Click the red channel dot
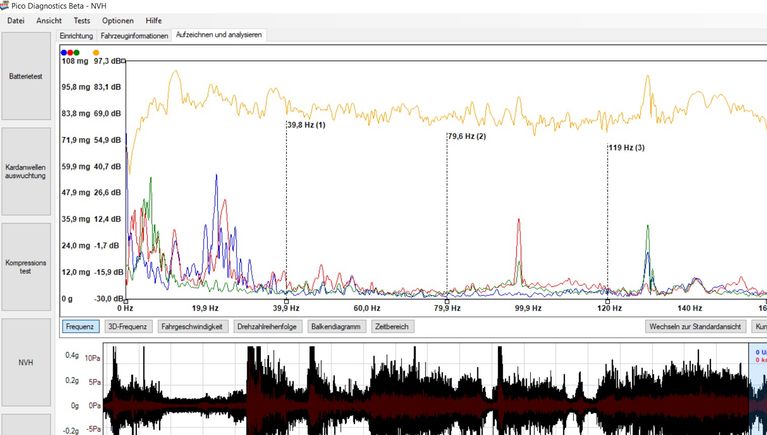This screenshot has width=767, height=435. [x=70, y=52]
